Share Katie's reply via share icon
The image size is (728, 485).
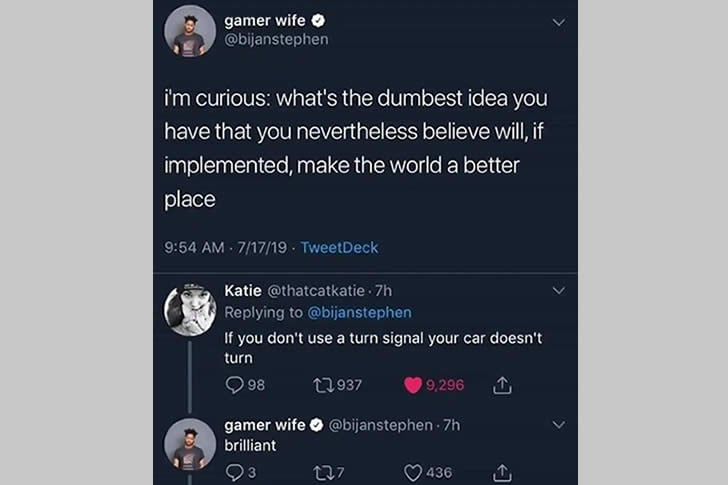coord(505,384)
